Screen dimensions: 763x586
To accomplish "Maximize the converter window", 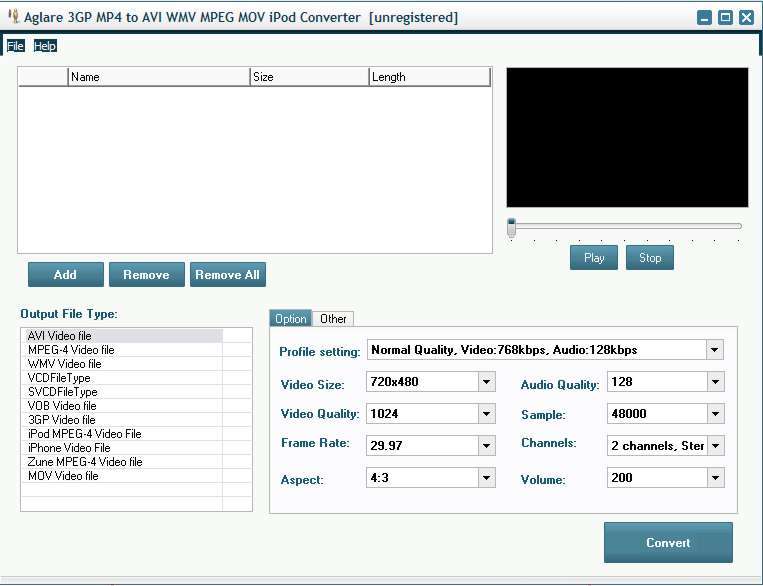I will (x=726, y=17).
